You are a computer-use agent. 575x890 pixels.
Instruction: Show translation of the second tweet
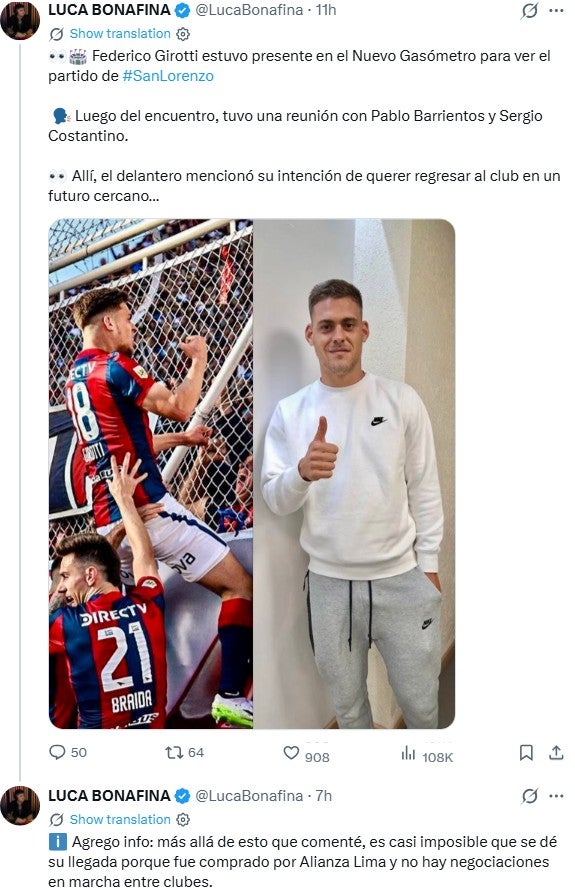click(120, 820)
